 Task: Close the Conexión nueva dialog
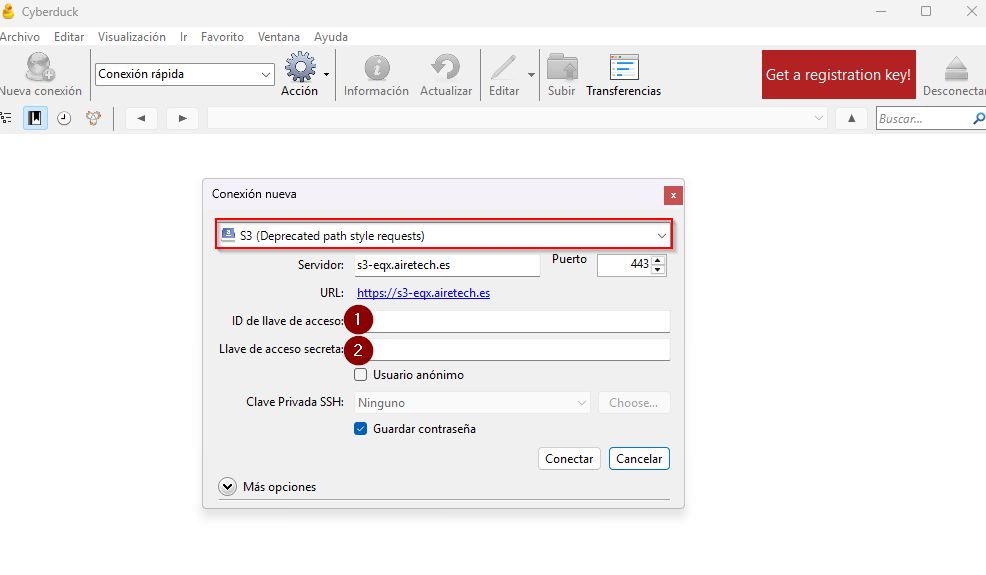(673, 195)
